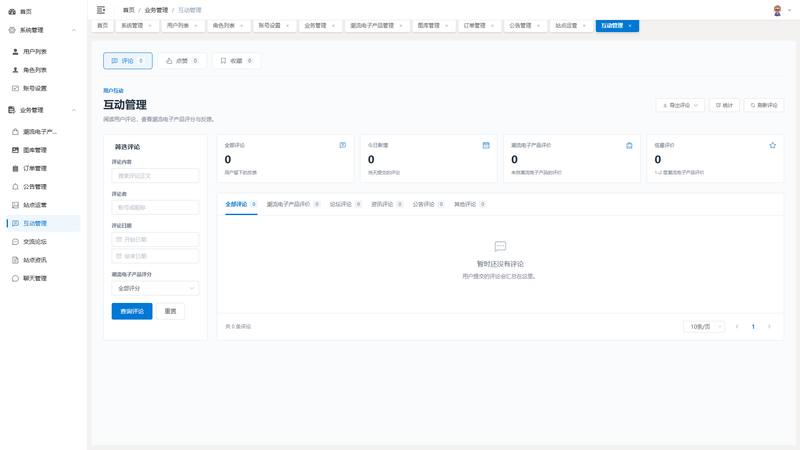Viewport: 800px width, 450px height.
Task: Open 图库管理 in the sidebar
Action: coord(44,150)
